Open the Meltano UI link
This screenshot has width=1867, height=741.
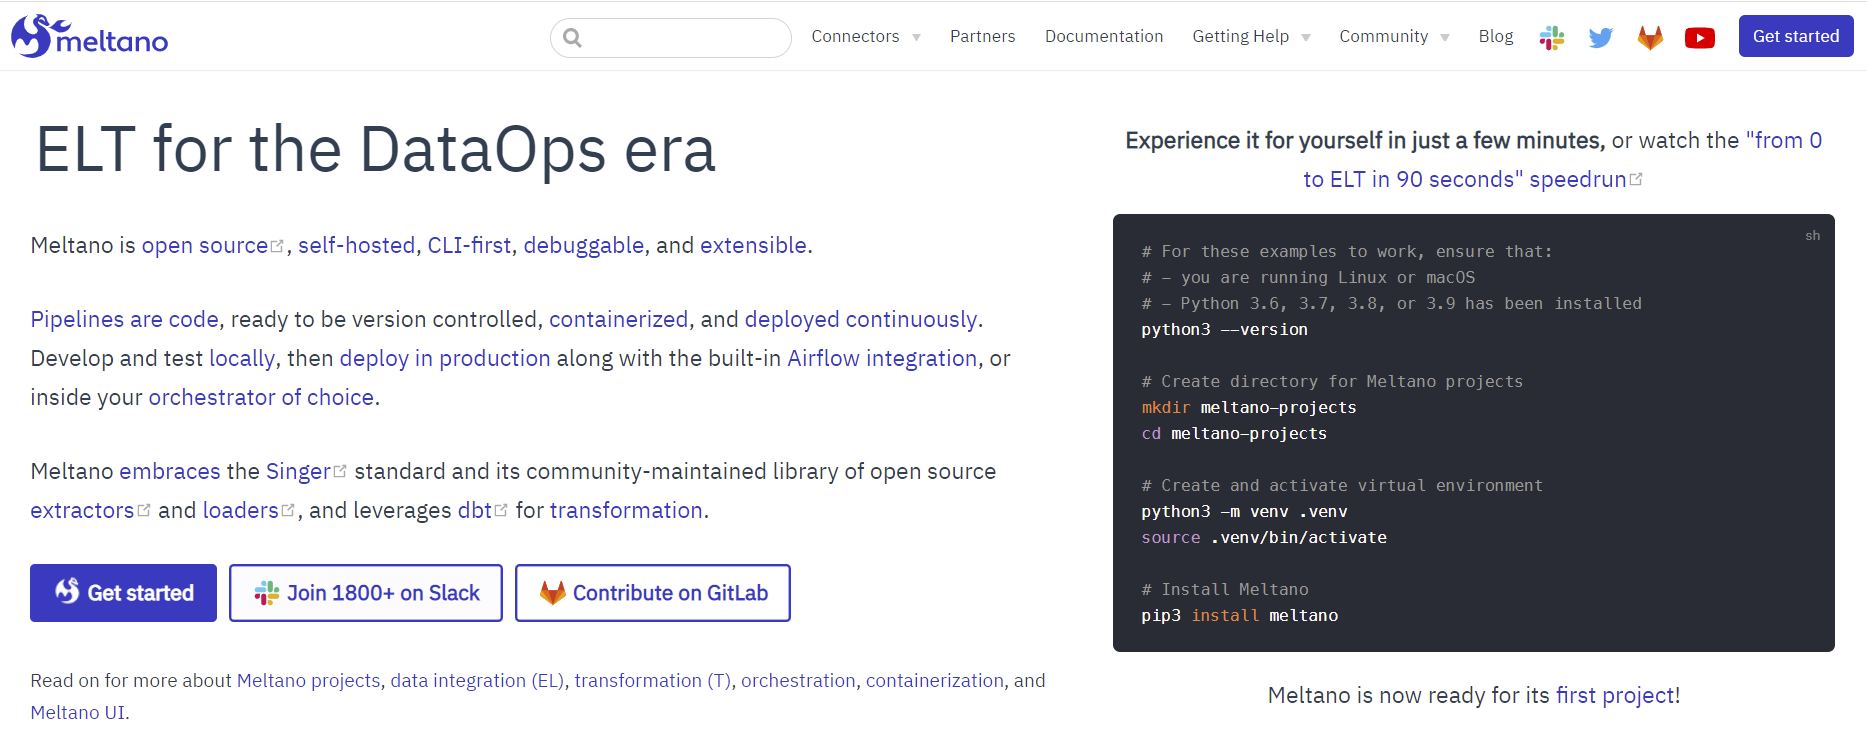pos(78,712)
